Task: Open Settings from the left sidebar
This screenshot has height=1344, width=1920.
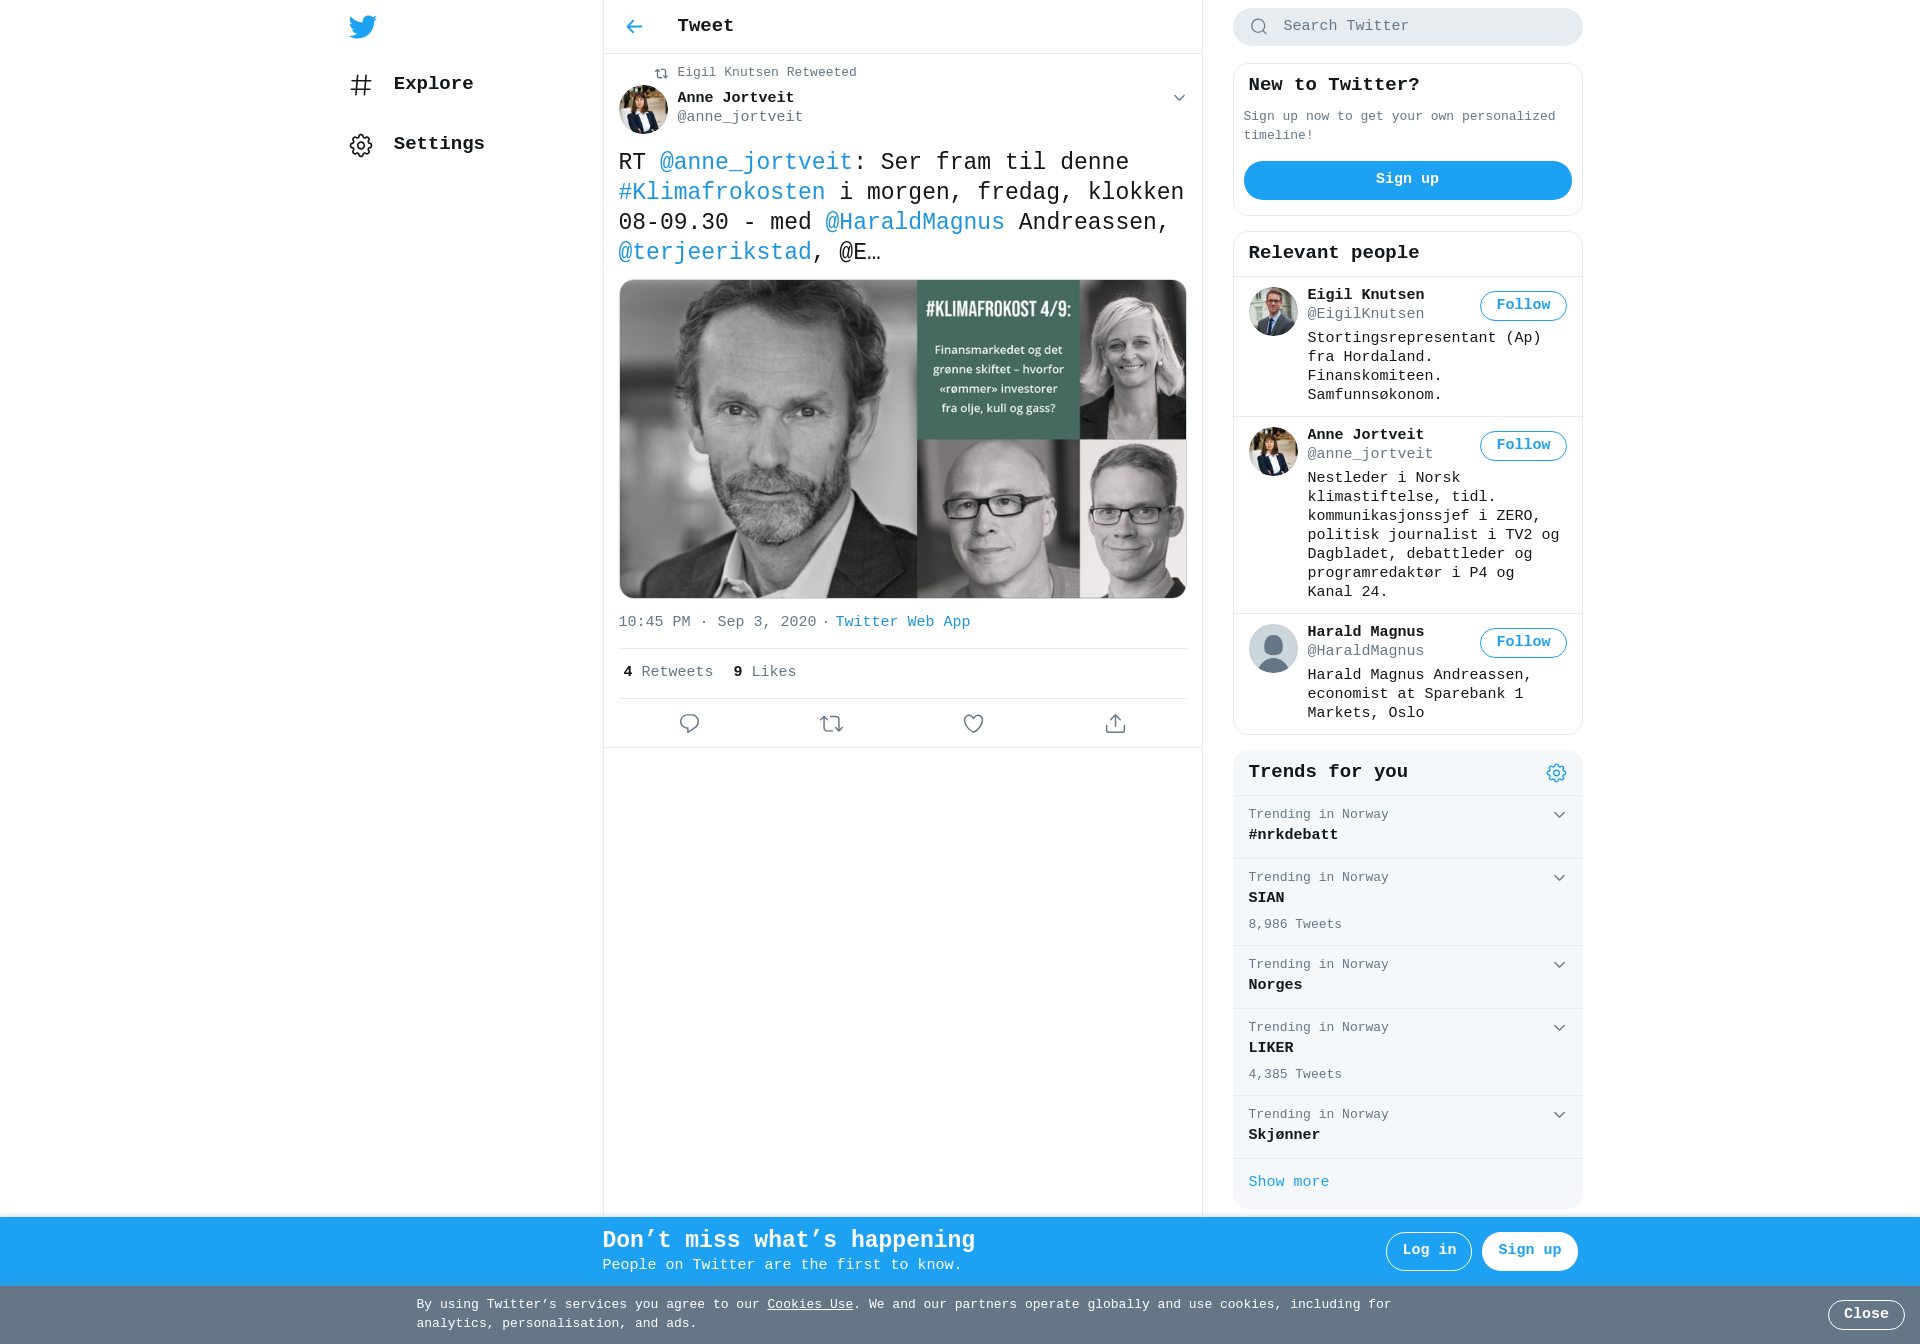Action: click(417, 144)
